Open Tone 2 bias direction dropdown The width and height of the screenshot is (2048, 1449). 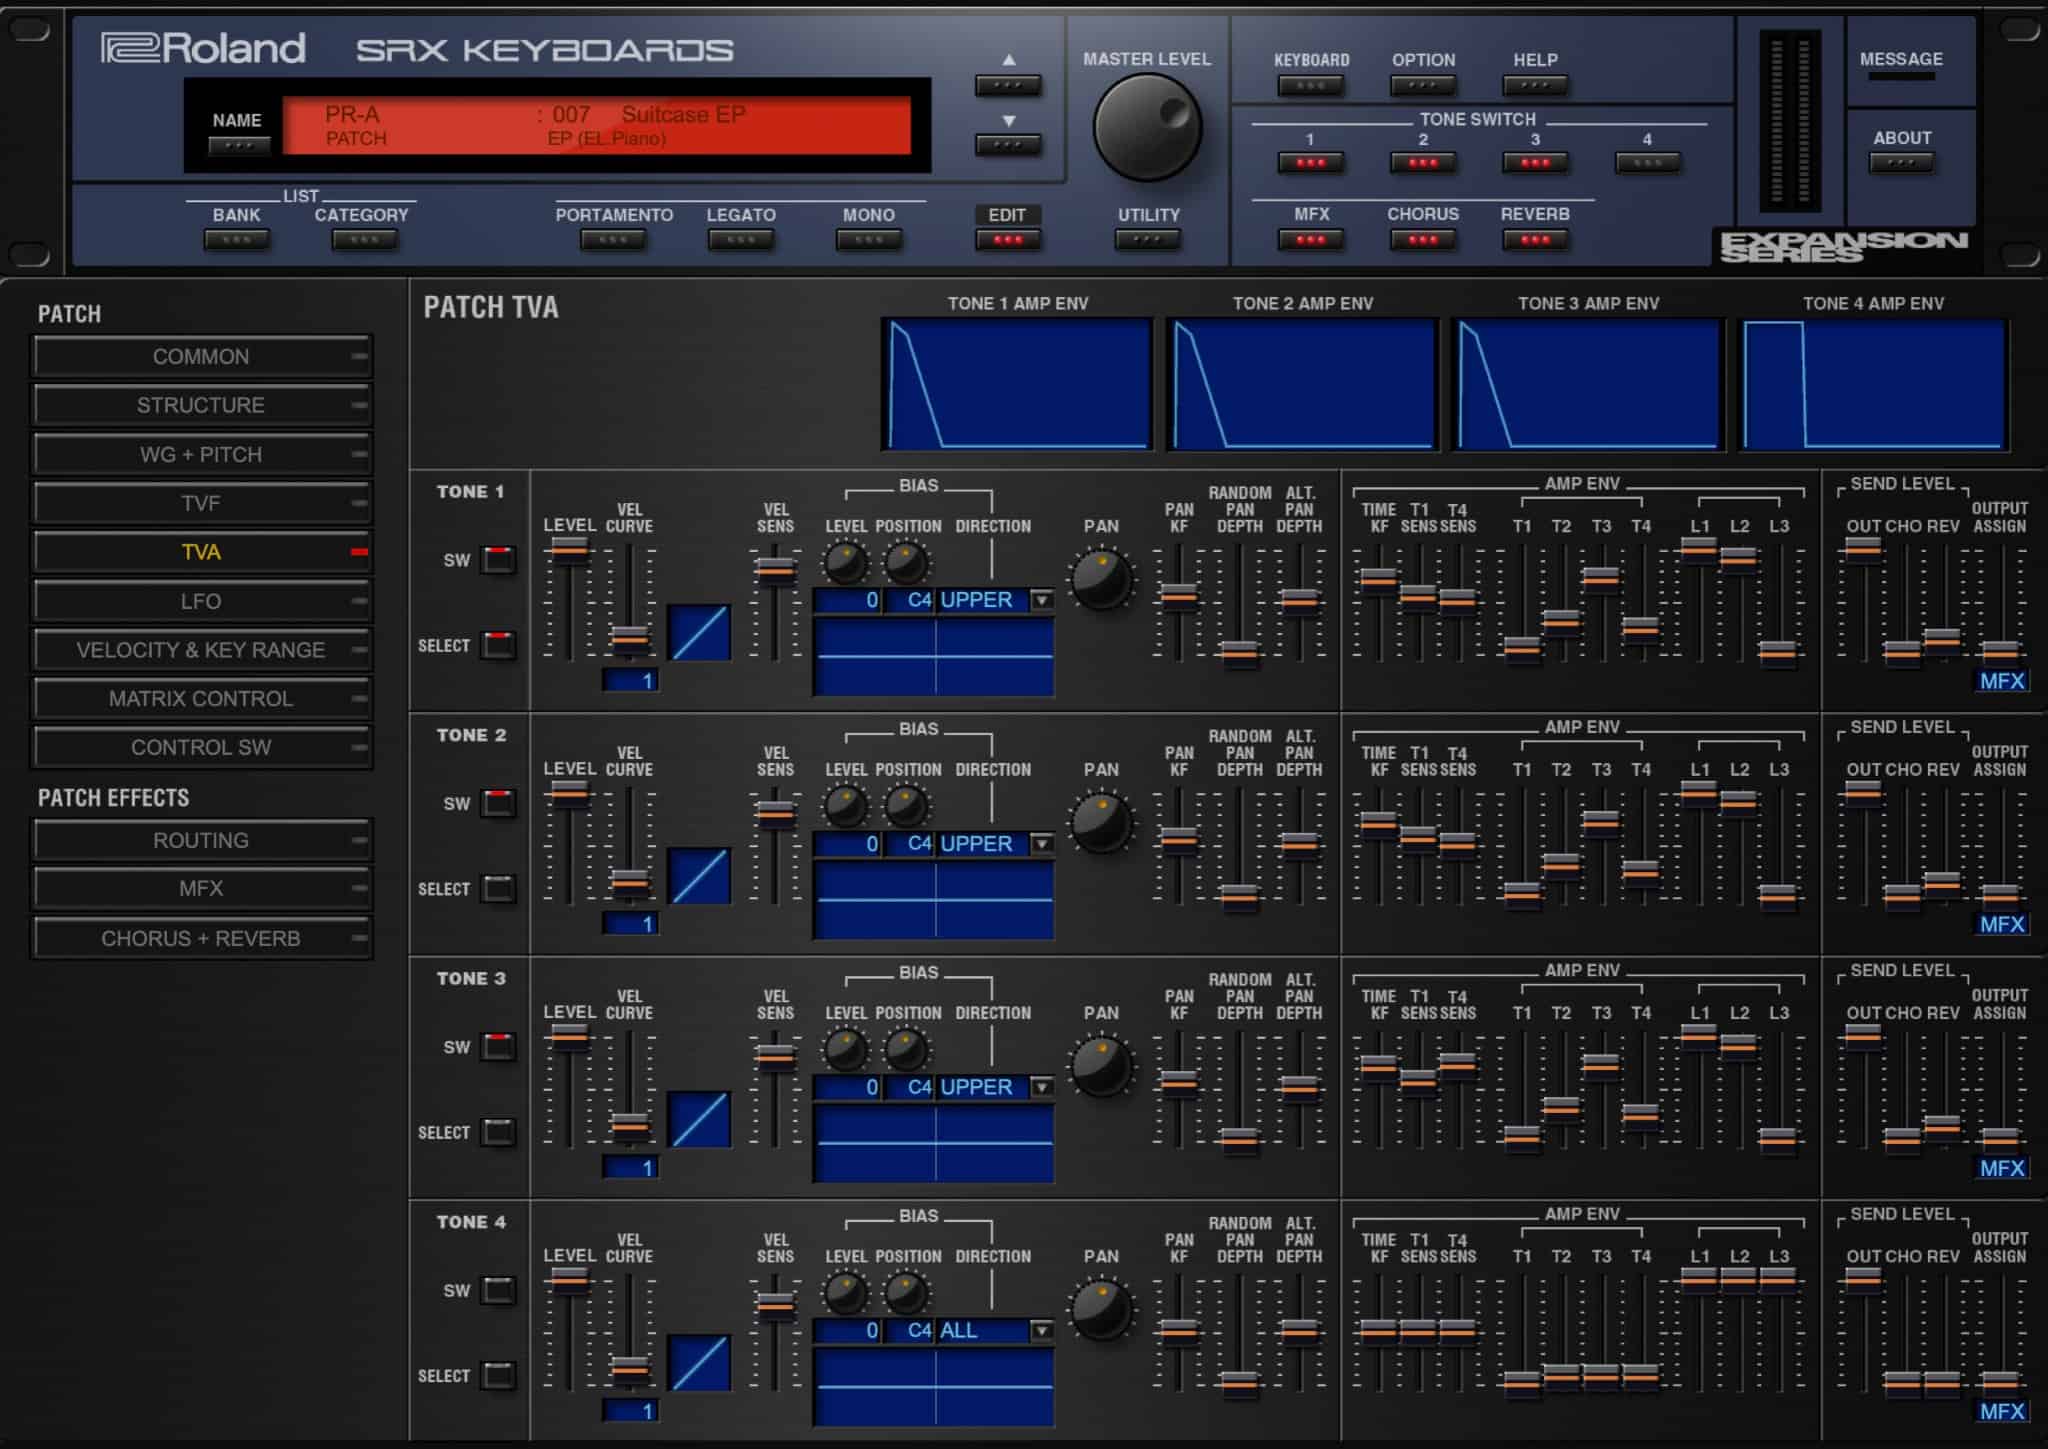point(1042,844)
